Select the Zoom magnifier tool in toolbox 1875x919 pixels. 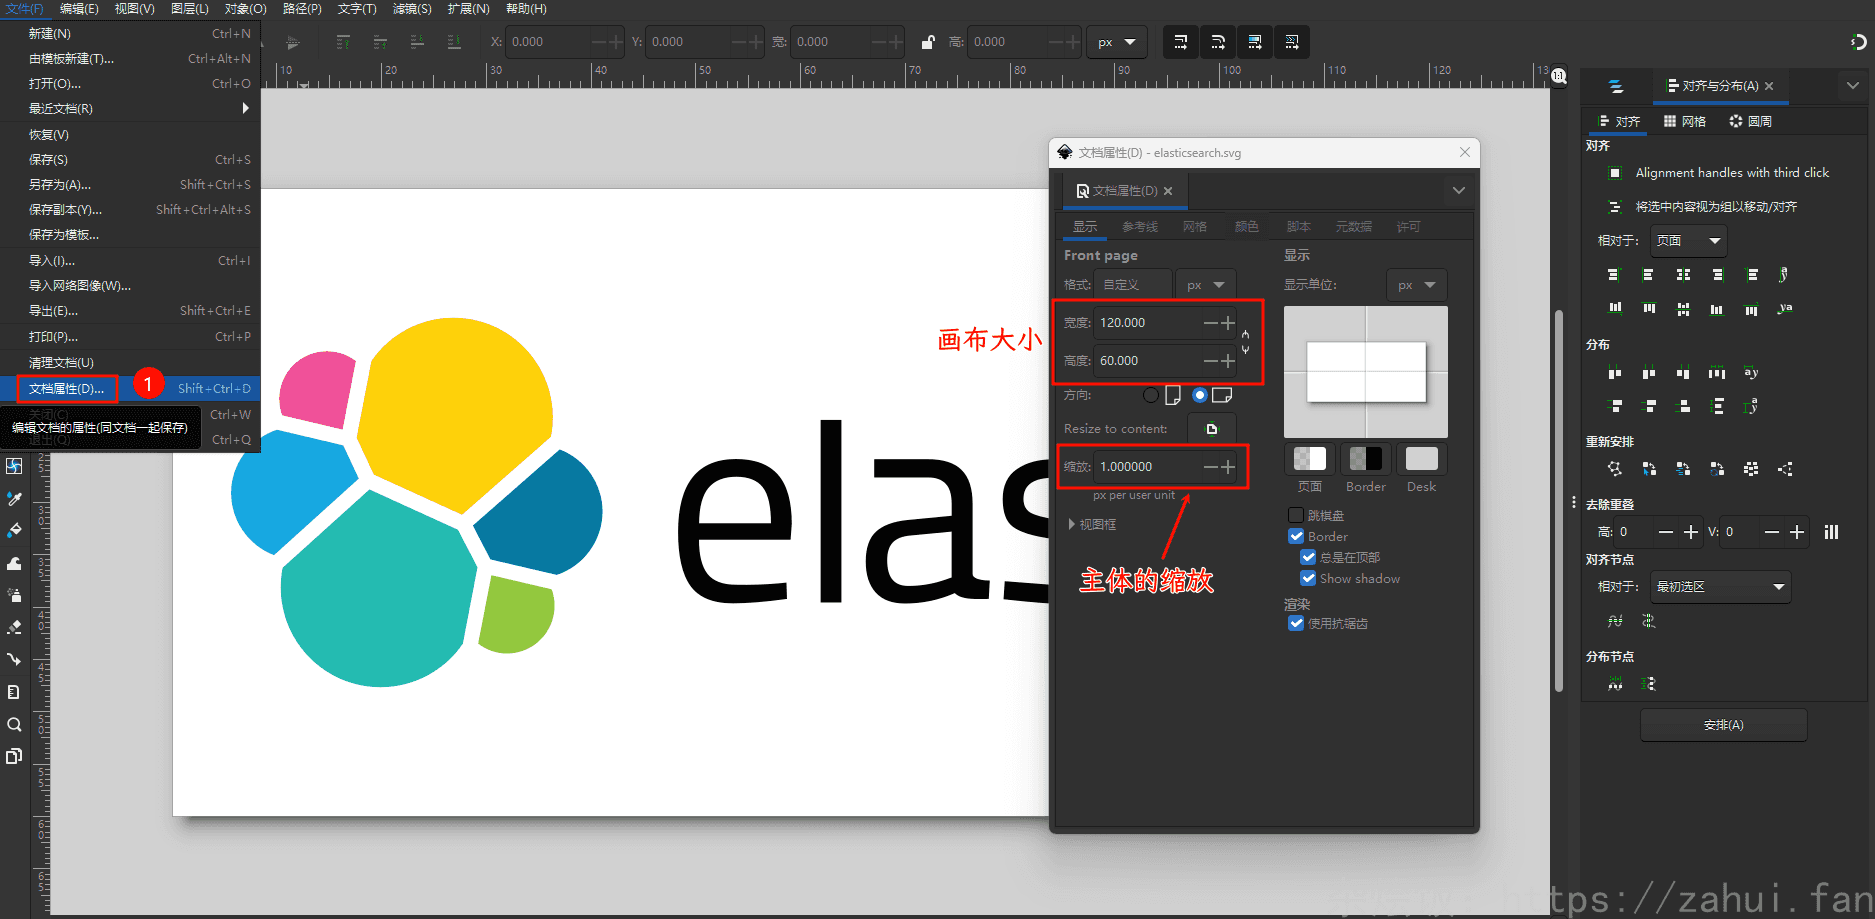click(14, 725)
